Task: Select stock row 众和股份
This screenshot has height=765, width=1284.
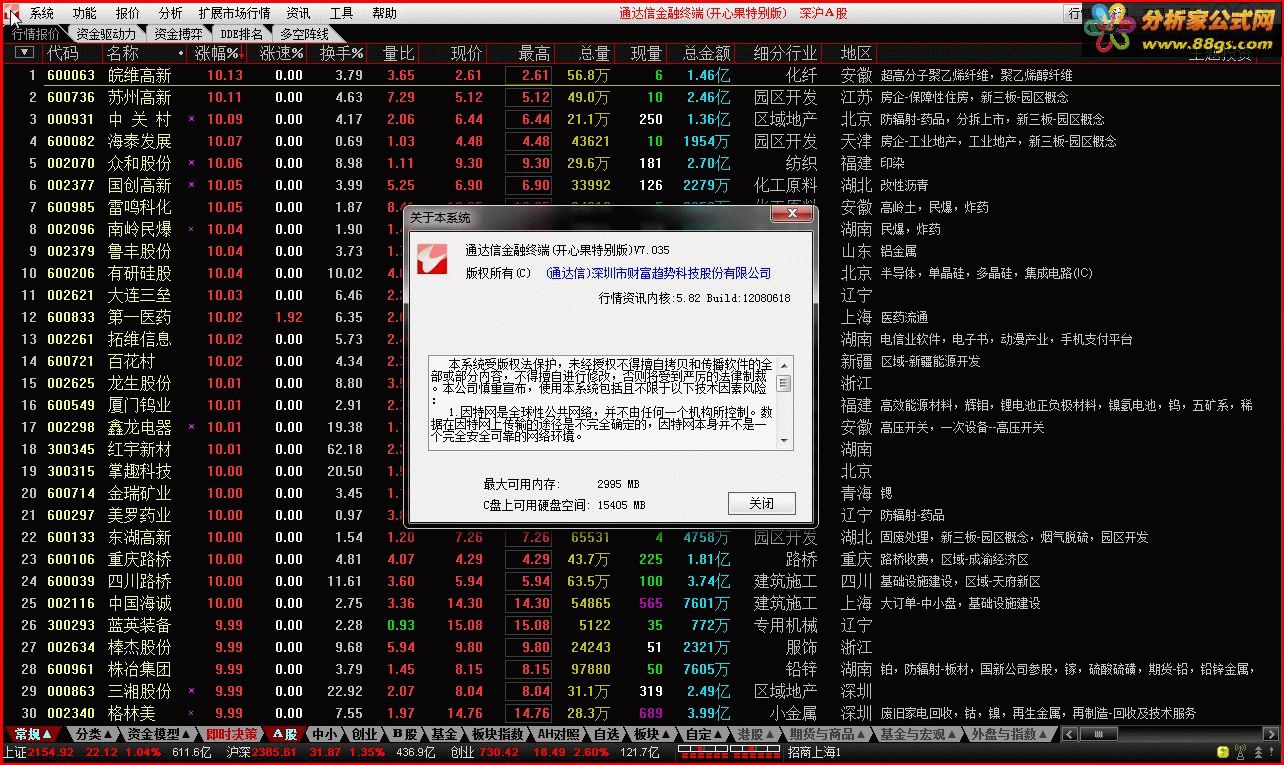Action: [x=640, y=163]
